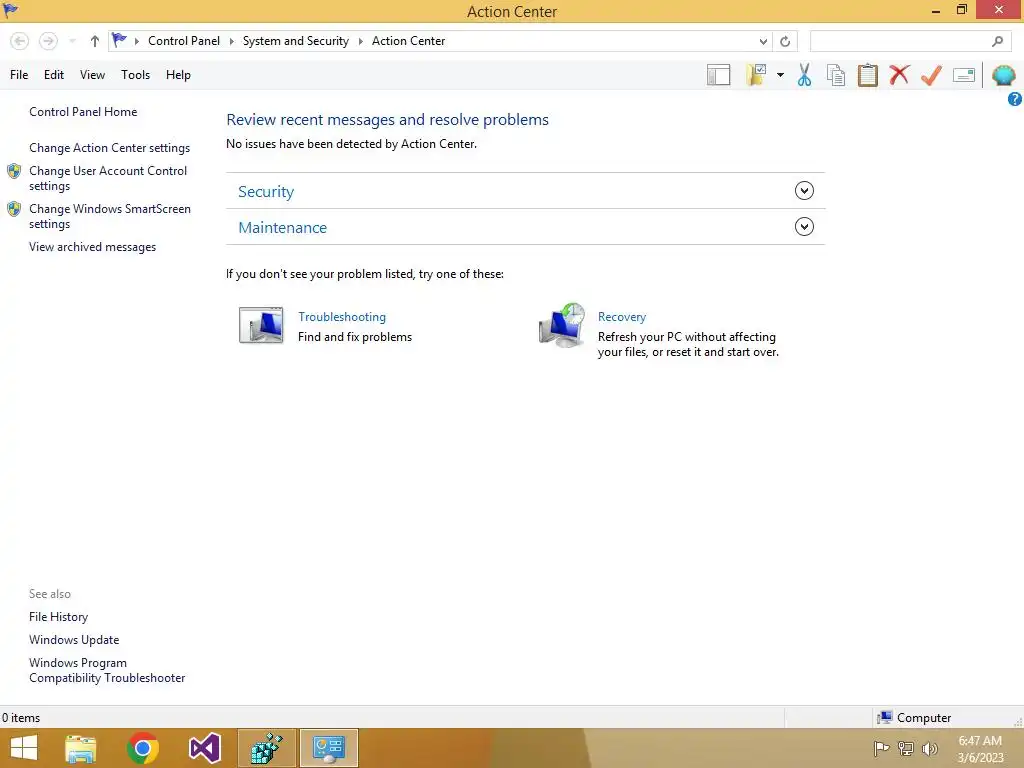Open Change User Account Control settings
The width and height of the screenshot is (1024, 768).
click(x=108, y=178)
